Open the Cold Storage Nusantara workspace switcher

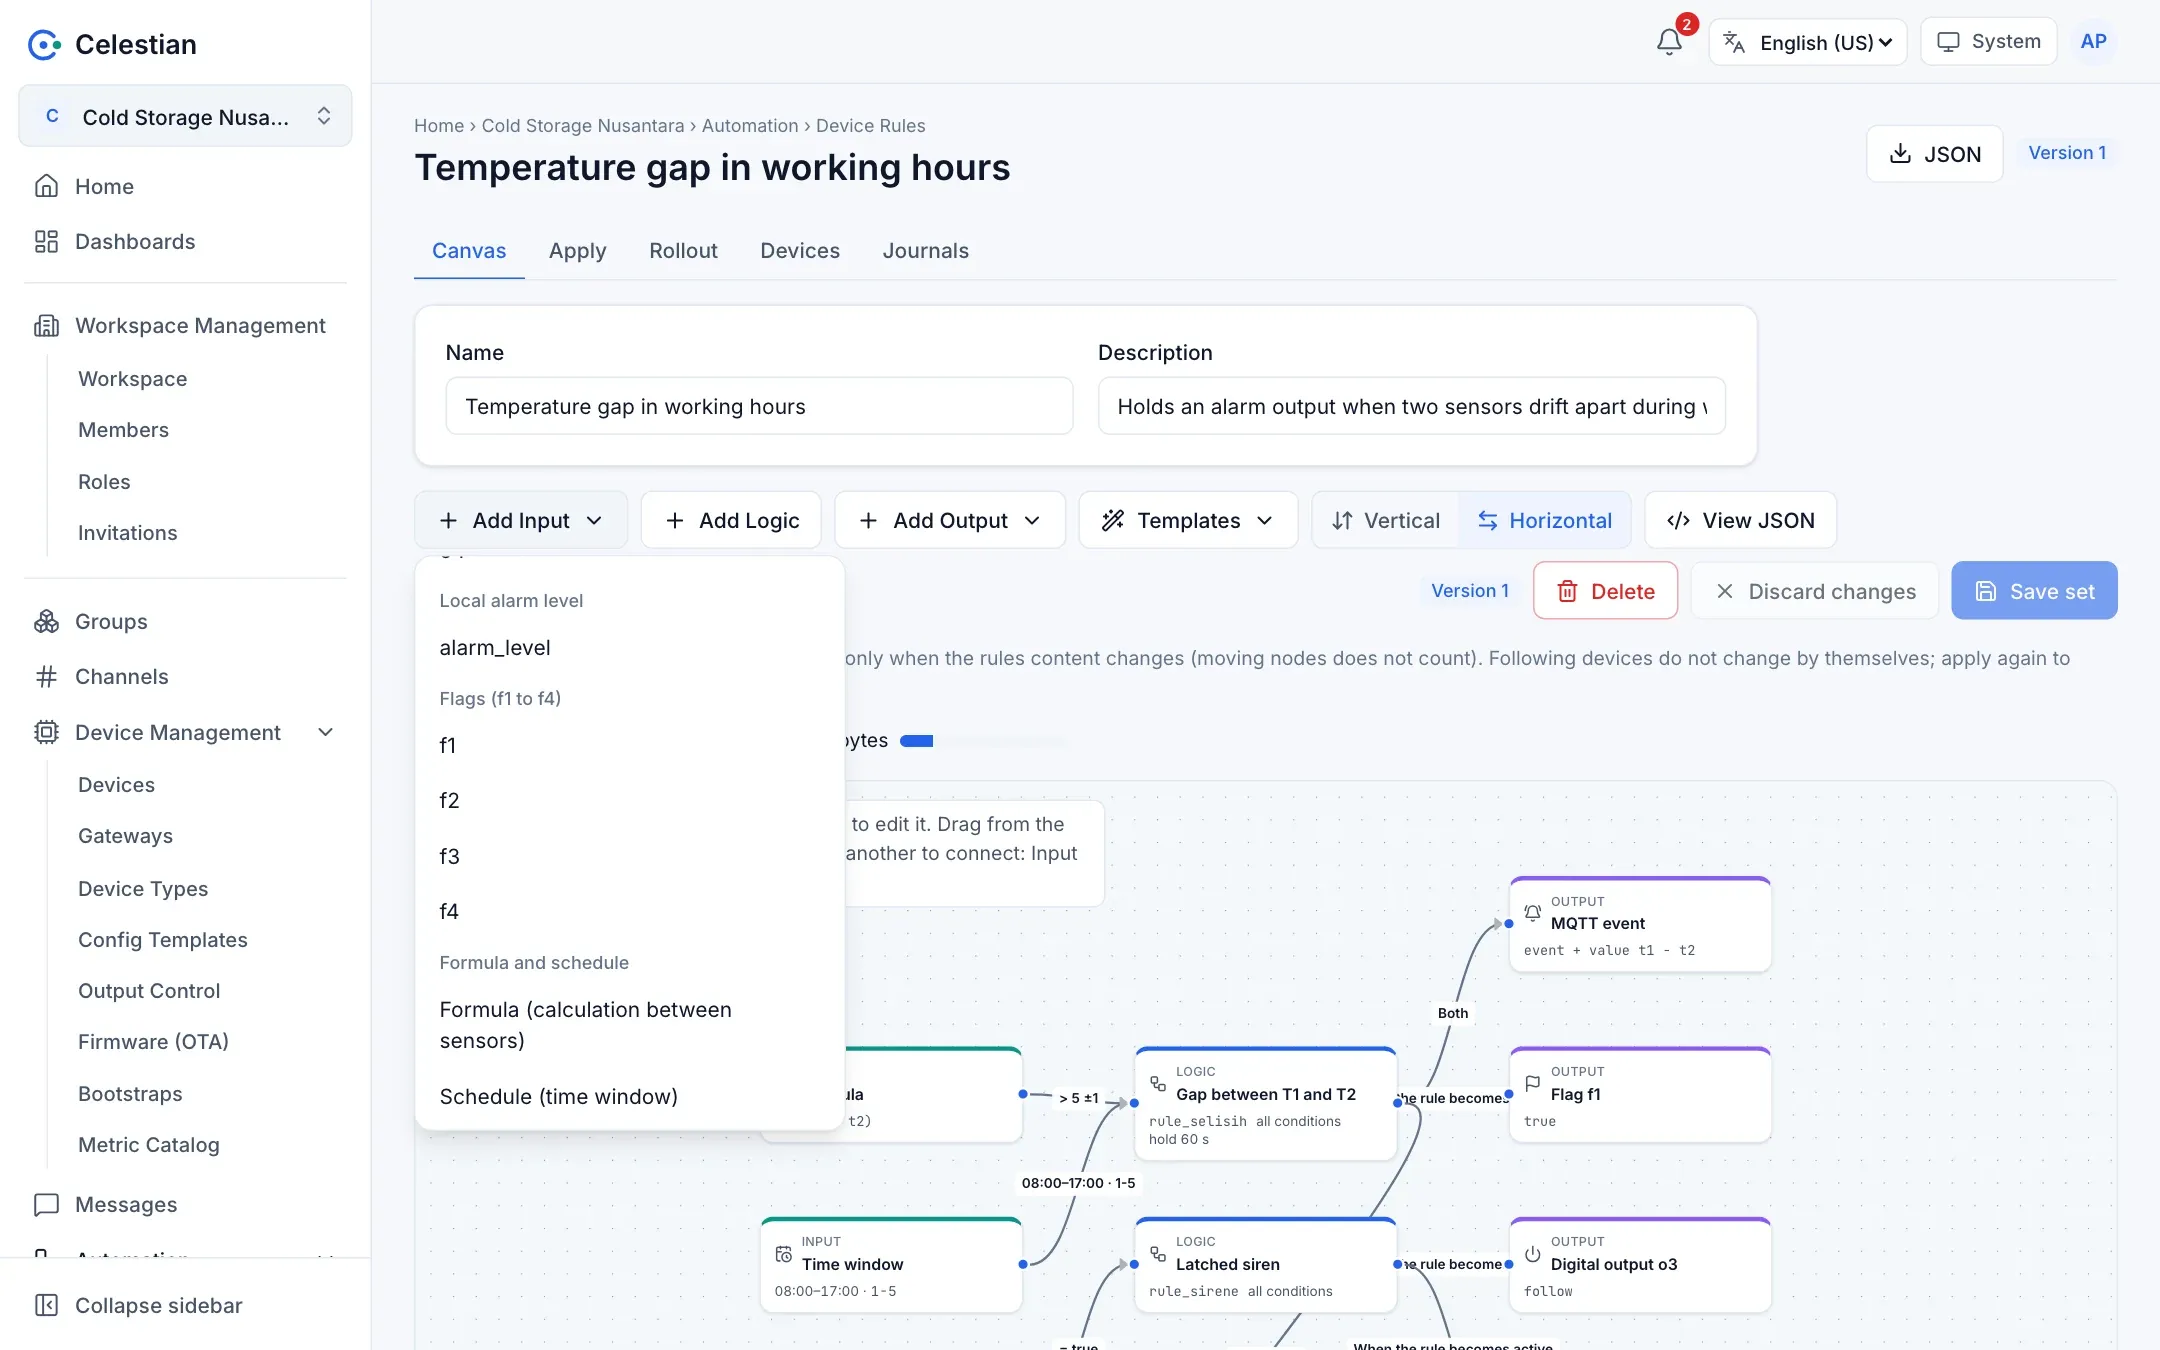tap(185, 116)
